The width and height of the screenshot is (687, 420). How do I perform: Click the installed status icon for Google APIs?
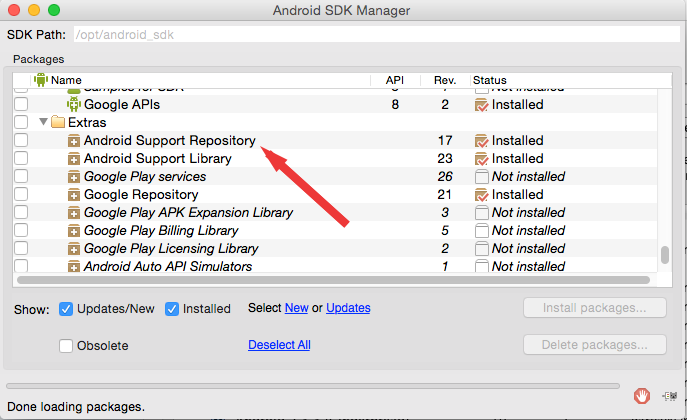pos(482,105)
